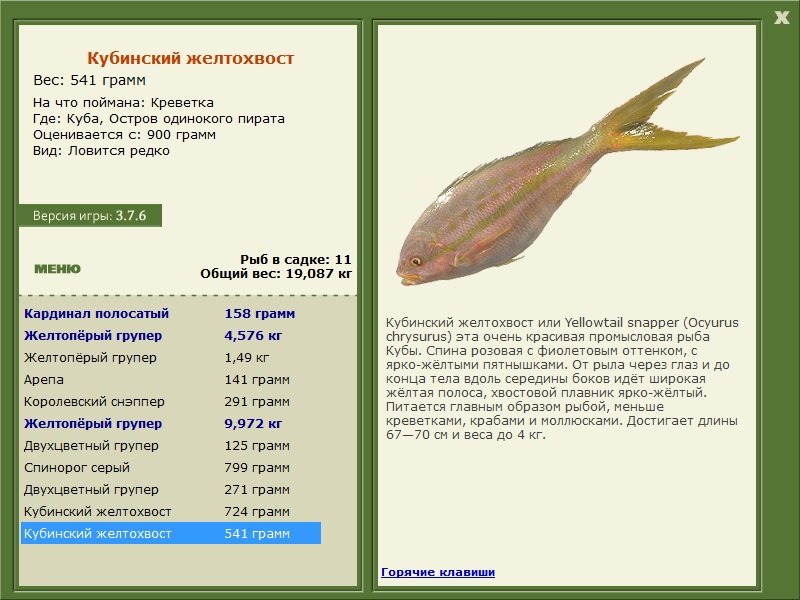Select the Арепа 141 грамм row
The width and height of the screenshot is (800, 600).
(171, 379)
